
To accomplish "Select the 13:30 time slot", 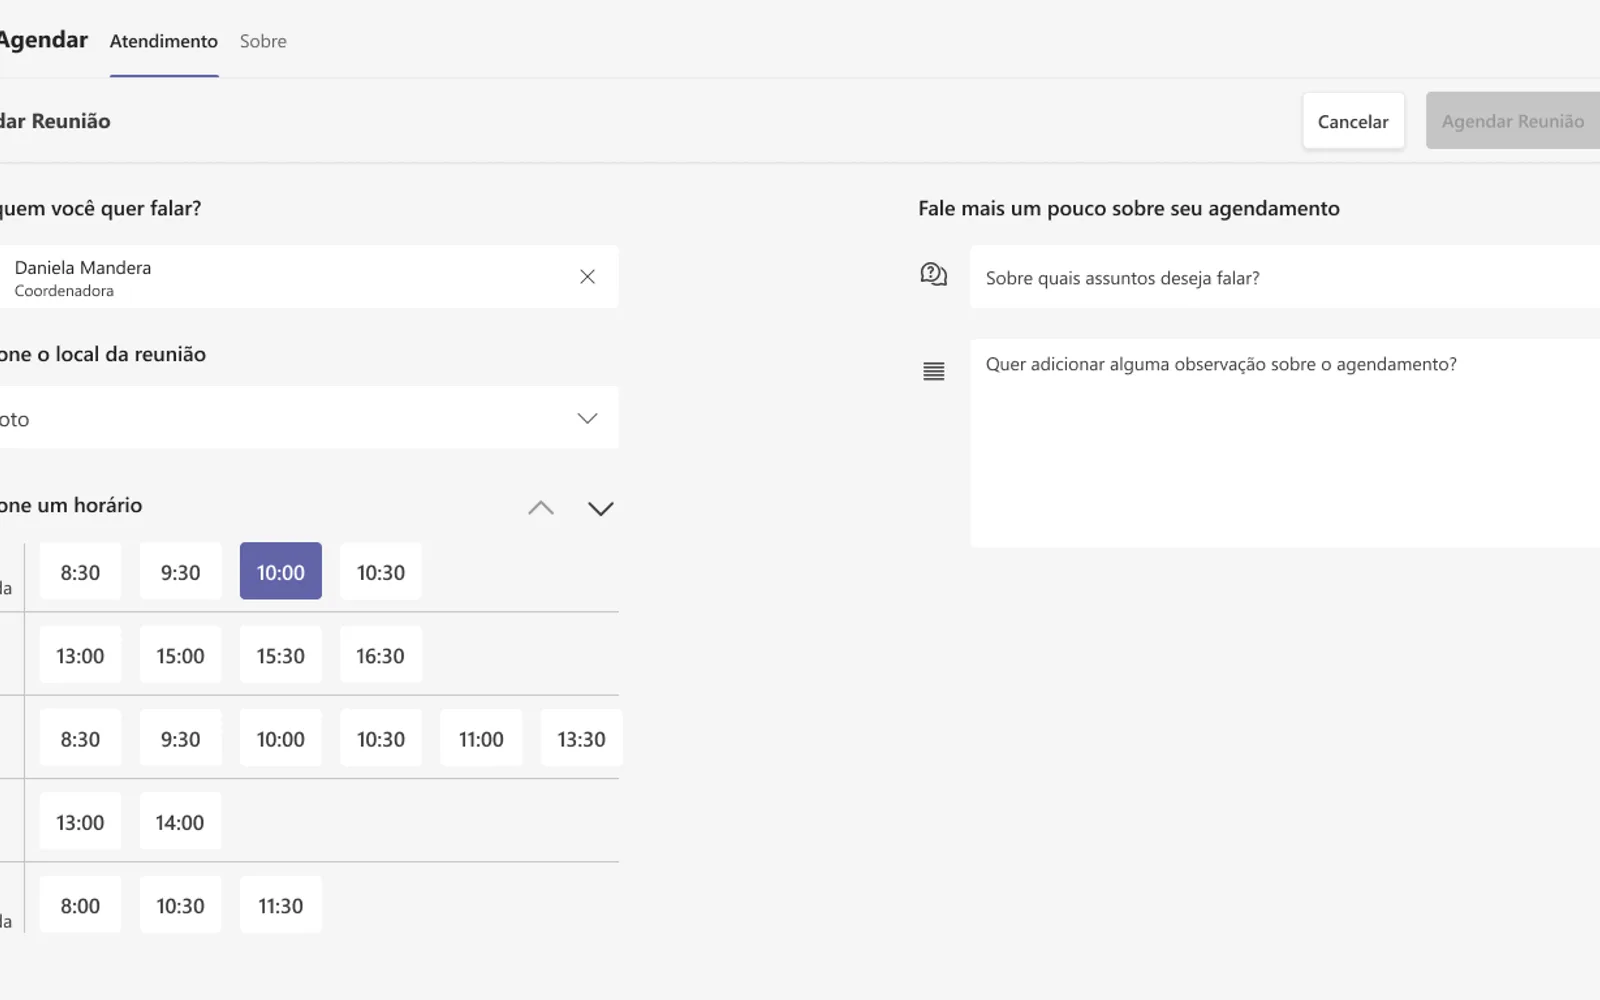I will (581, 738).
